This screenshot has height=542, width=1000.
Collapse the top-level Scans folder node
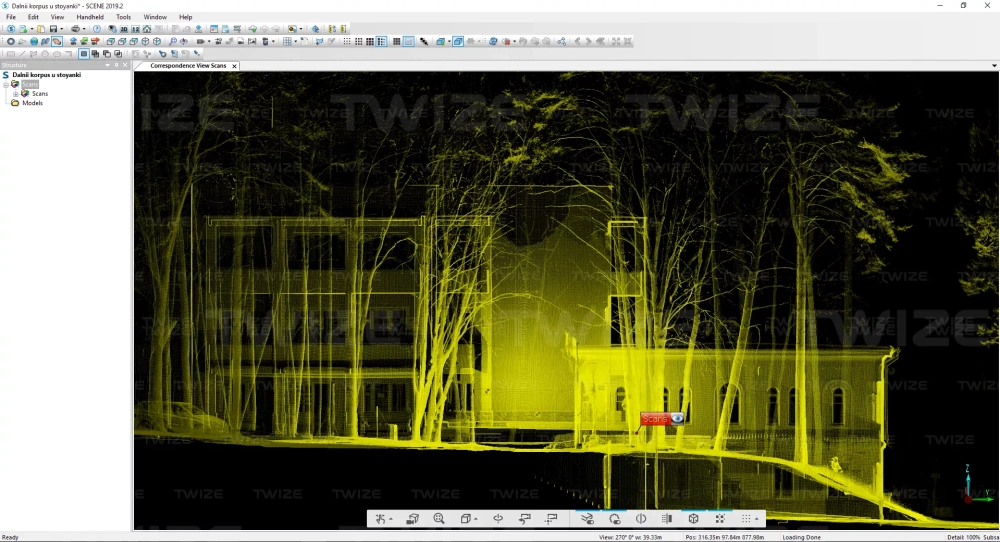coord(6,85)
